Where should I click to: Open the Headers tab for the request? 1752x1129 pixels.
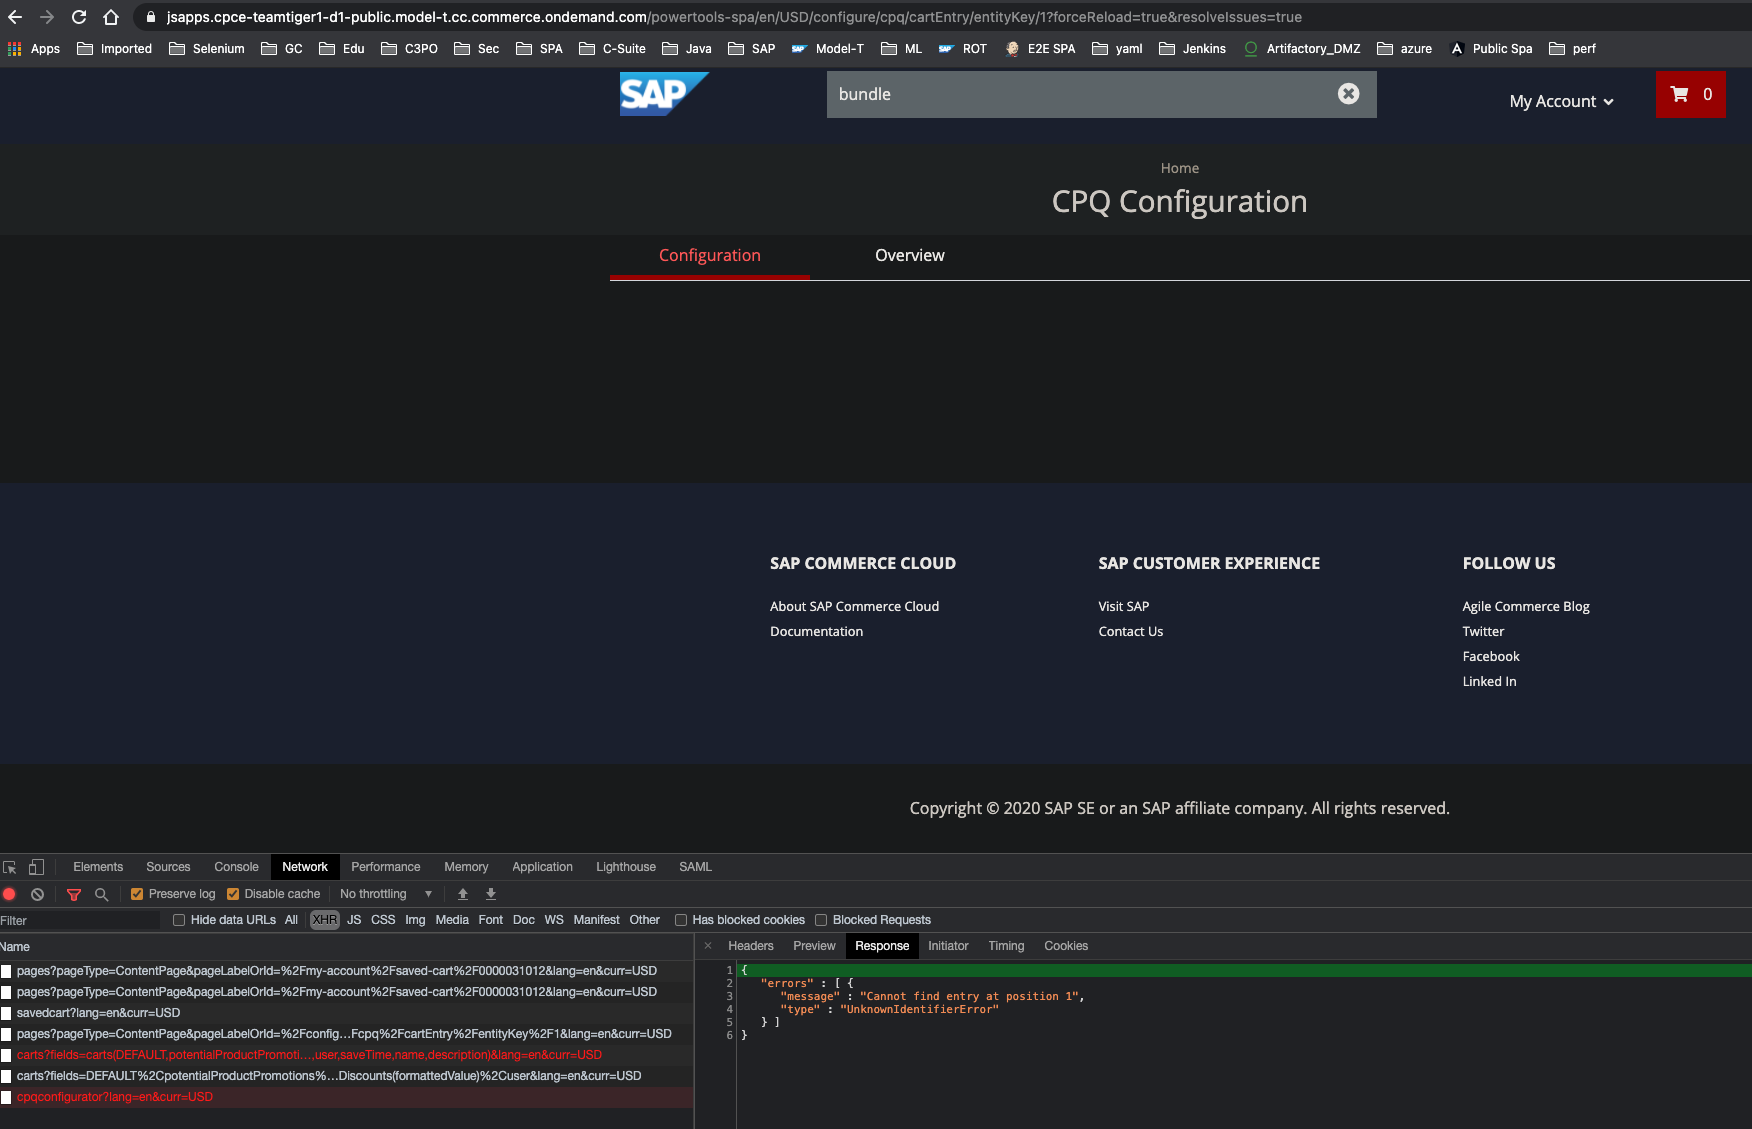pyautogui.click(x=749, y=945)
